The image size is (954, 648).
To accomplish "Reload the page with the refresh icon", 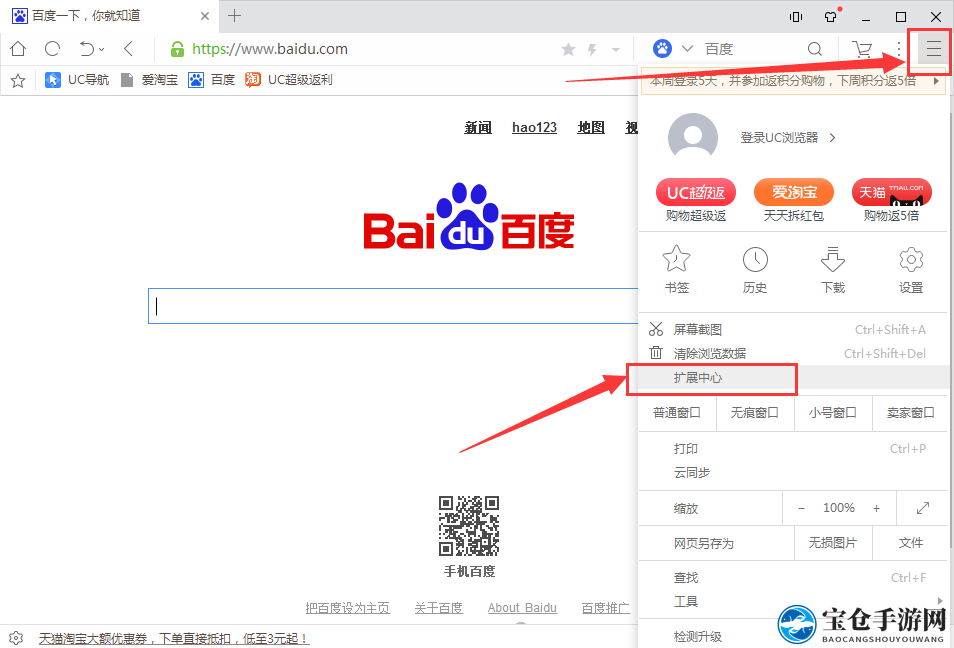I will [x=52, y=49].
